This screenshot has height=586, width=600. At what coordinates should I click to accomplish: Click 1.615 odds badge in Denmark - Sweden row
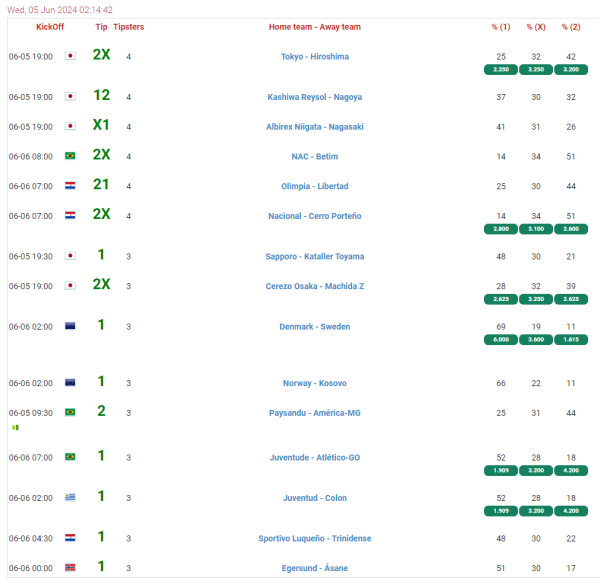point(571,340)
